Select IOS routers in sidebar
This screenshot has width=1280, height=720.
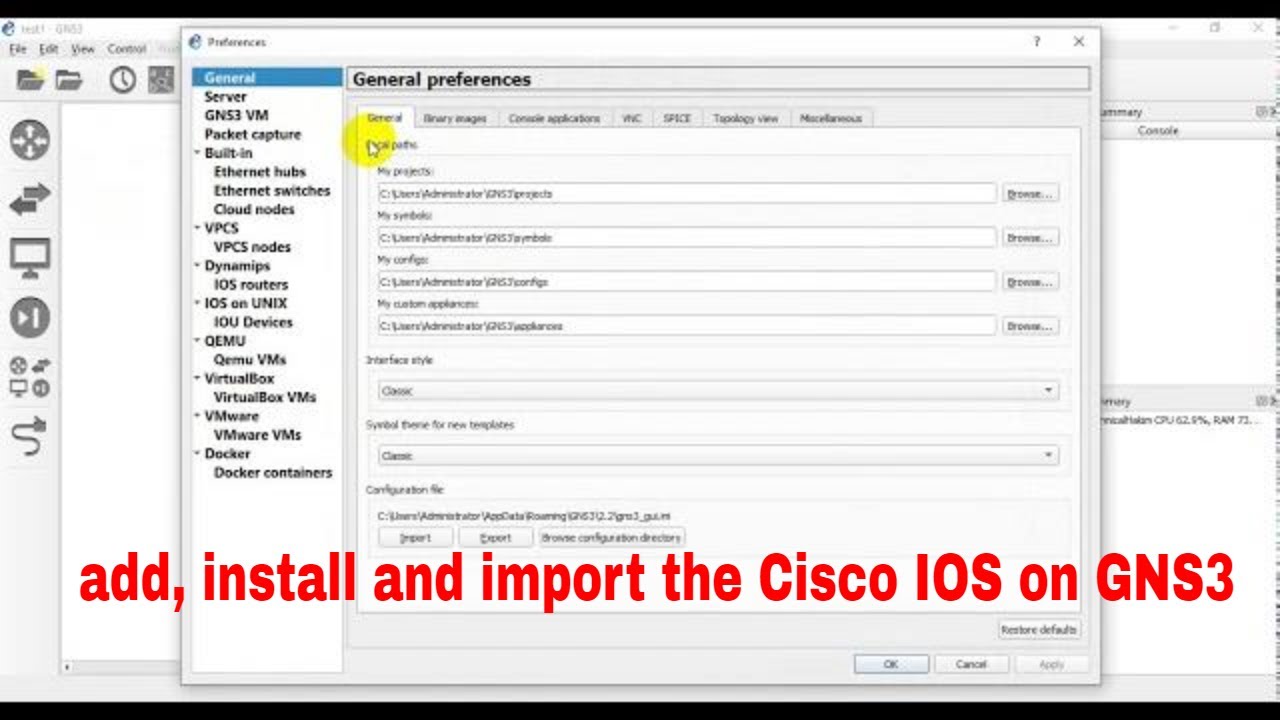[251, 285]
